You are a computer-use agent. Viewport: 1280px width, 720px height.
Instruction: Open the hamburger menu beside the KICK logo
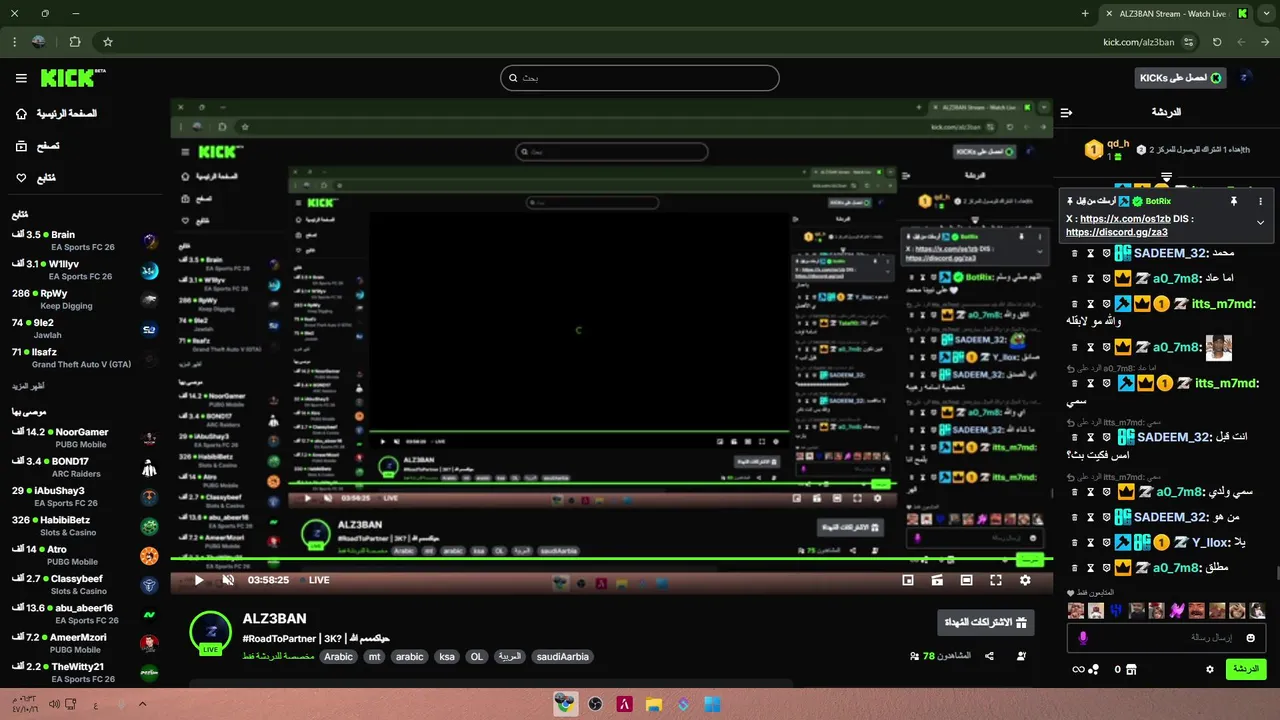[21, 78]
